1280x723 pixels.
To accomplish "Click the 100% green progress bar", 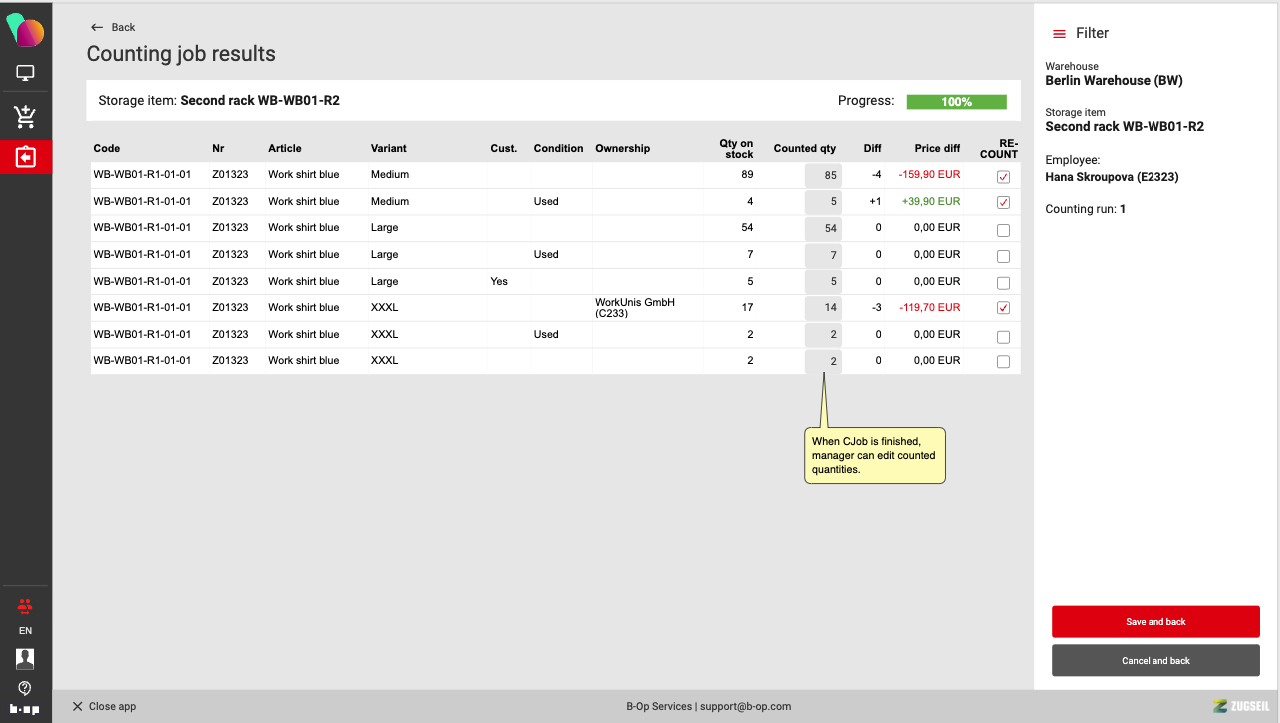I will (956, 102).
